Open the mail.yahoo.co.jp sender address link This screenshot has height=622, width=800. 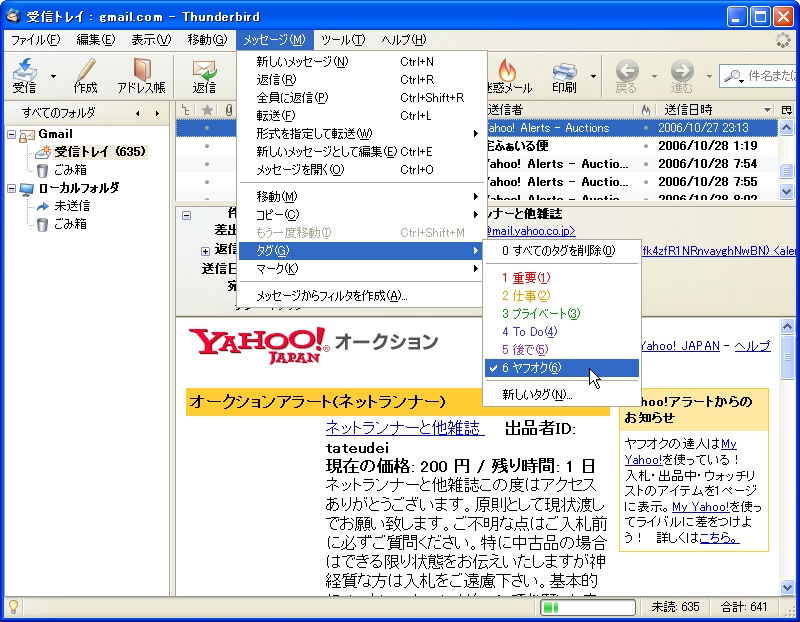pos(531,231)
